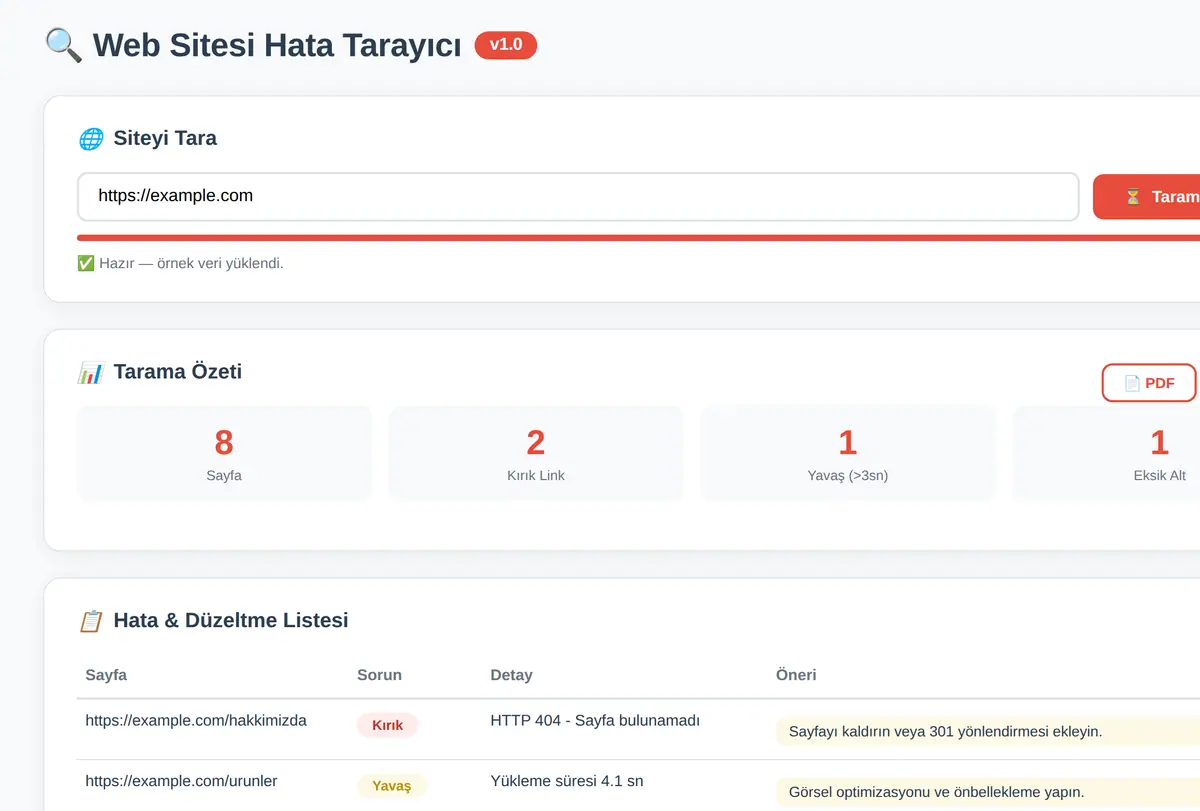Click the clipboard icon beside Hata & Düzeltme Listesi
This screenshot has width=1200, height=811.
pyautogui.click(x=90, y=621)
